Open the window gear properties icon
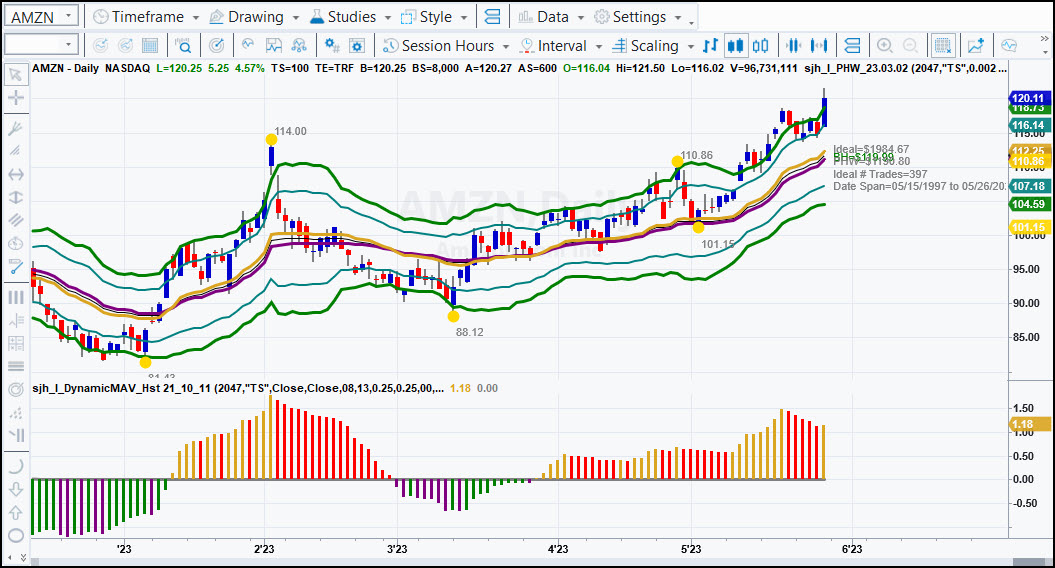Viewport: 1055px width, 568px height. [x=357, y=46]
